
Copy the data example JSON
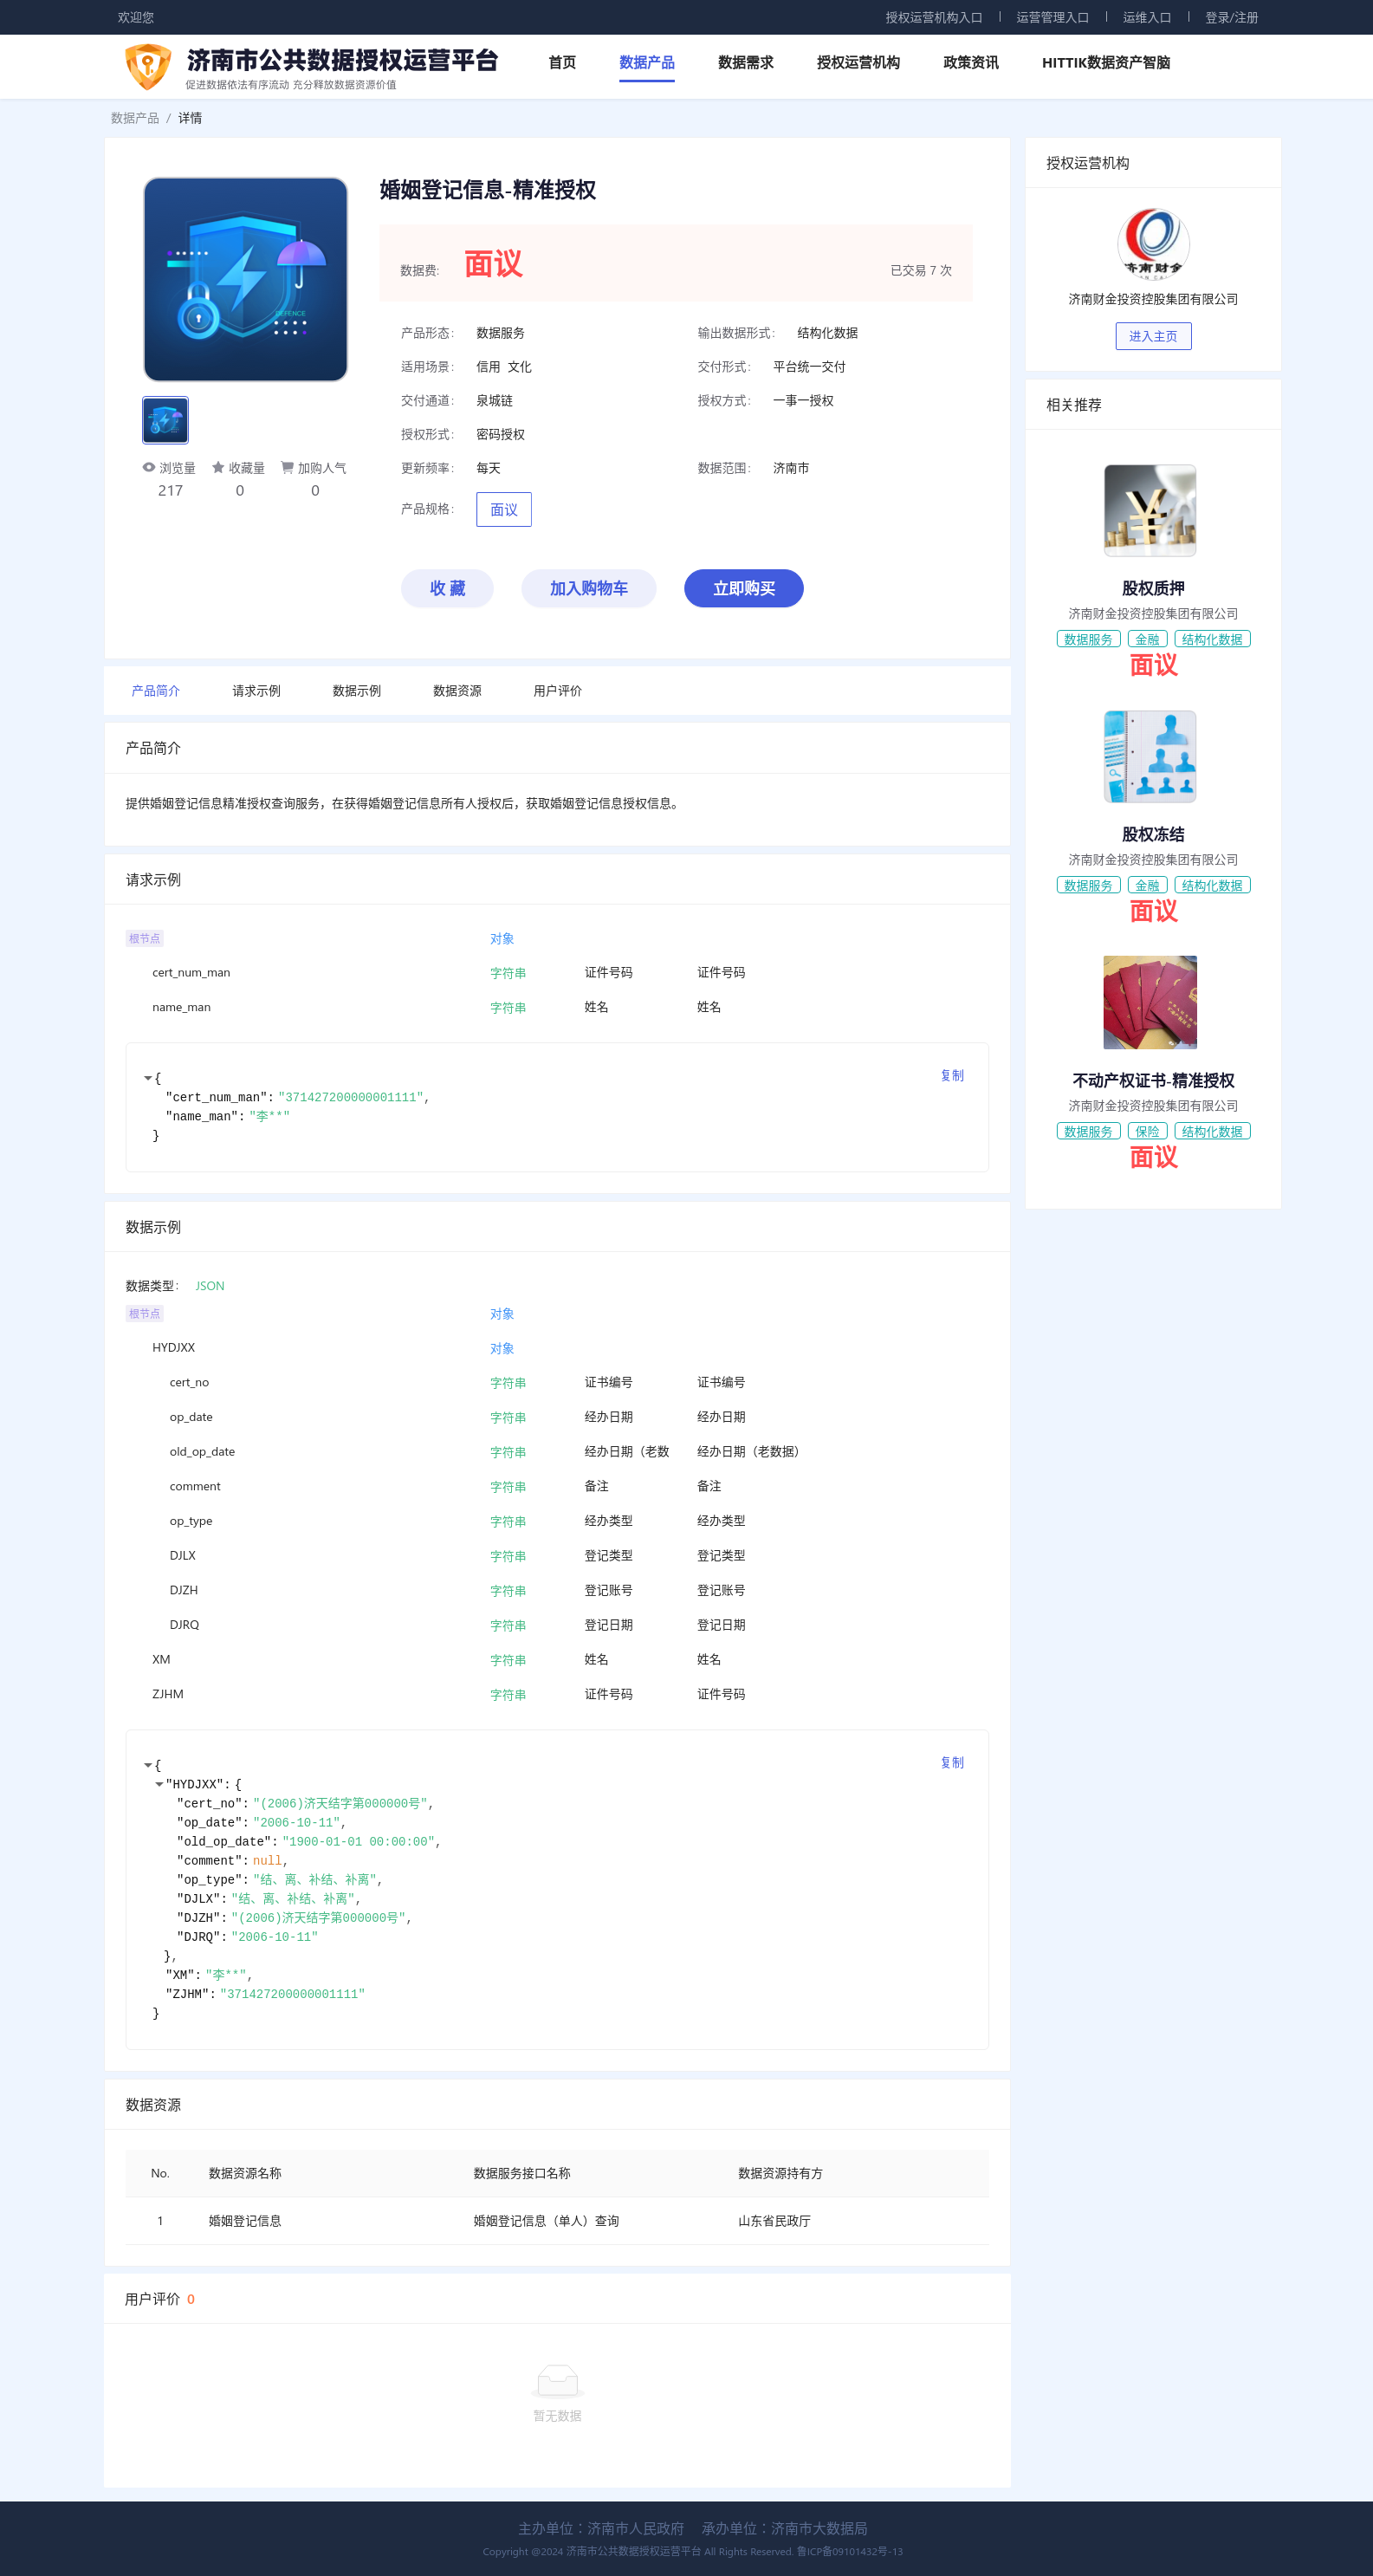point(952,1762)
